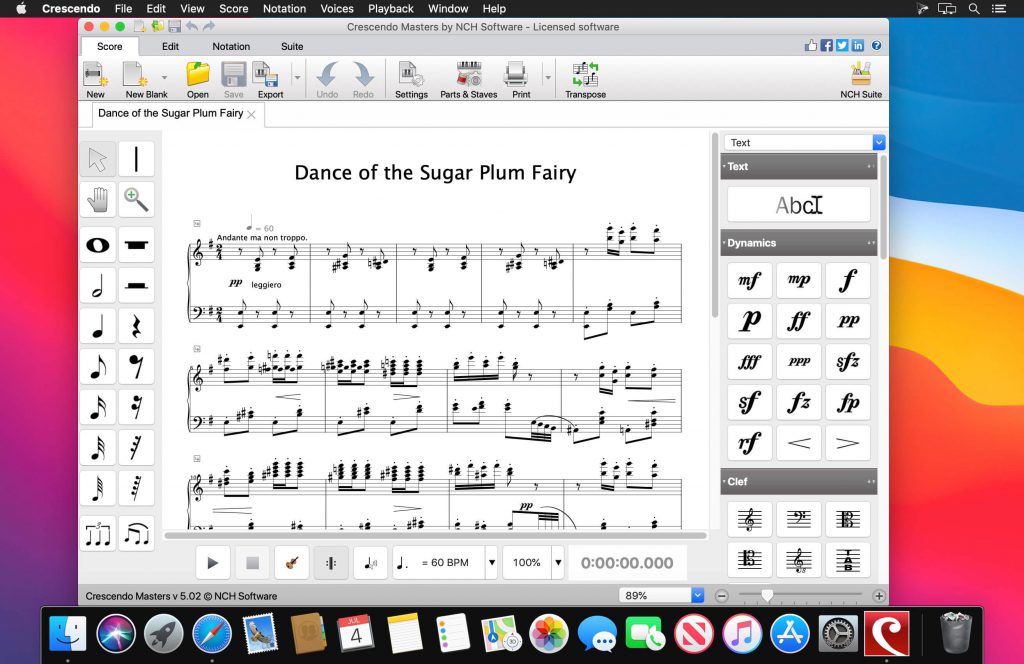This screenshot has height=664, width=1024.
Task: Activate the zoom magnifier tool
Action: (136, 200)
